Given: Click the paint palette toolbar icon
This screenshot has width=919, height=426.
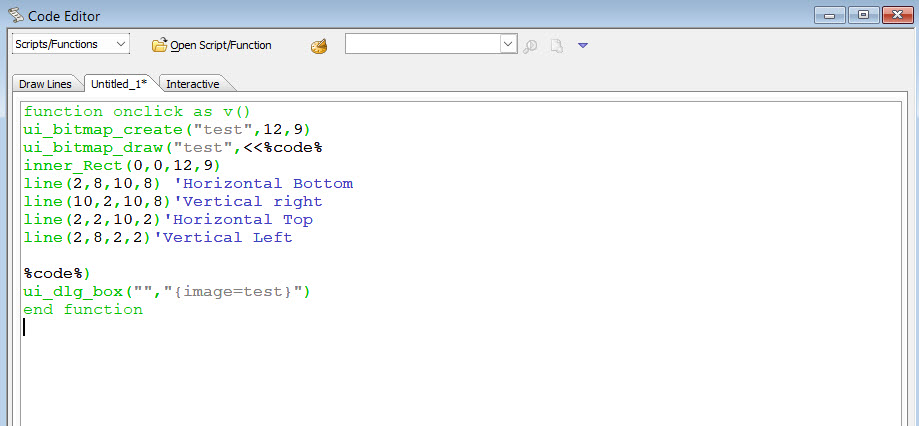Looking at the screenshot, I should pyautogui.click(x=319, y=45).
